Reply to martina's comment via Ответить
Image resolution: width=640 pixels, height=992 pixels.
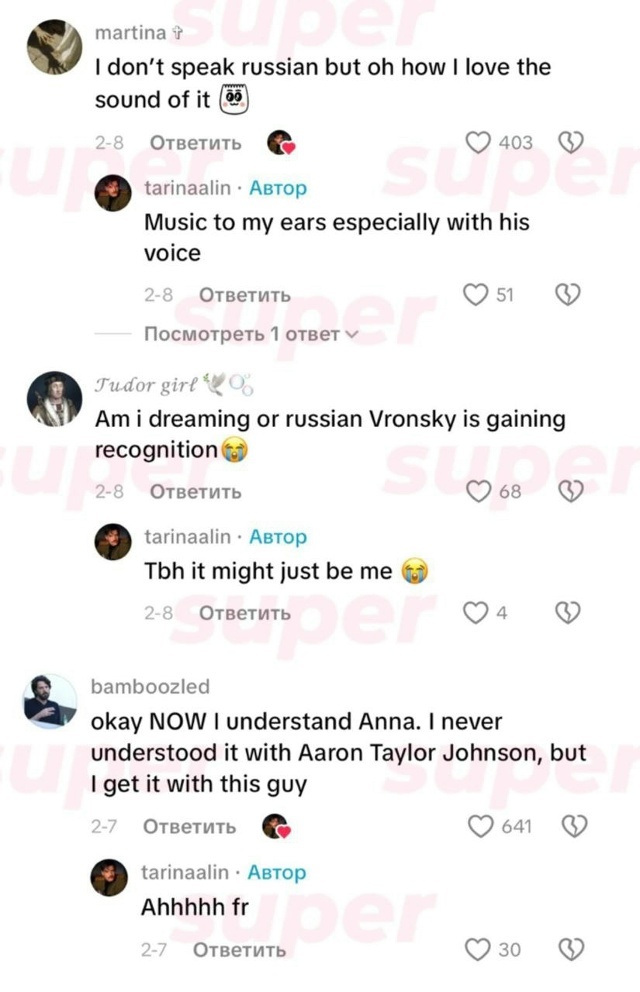pos(195,143)
